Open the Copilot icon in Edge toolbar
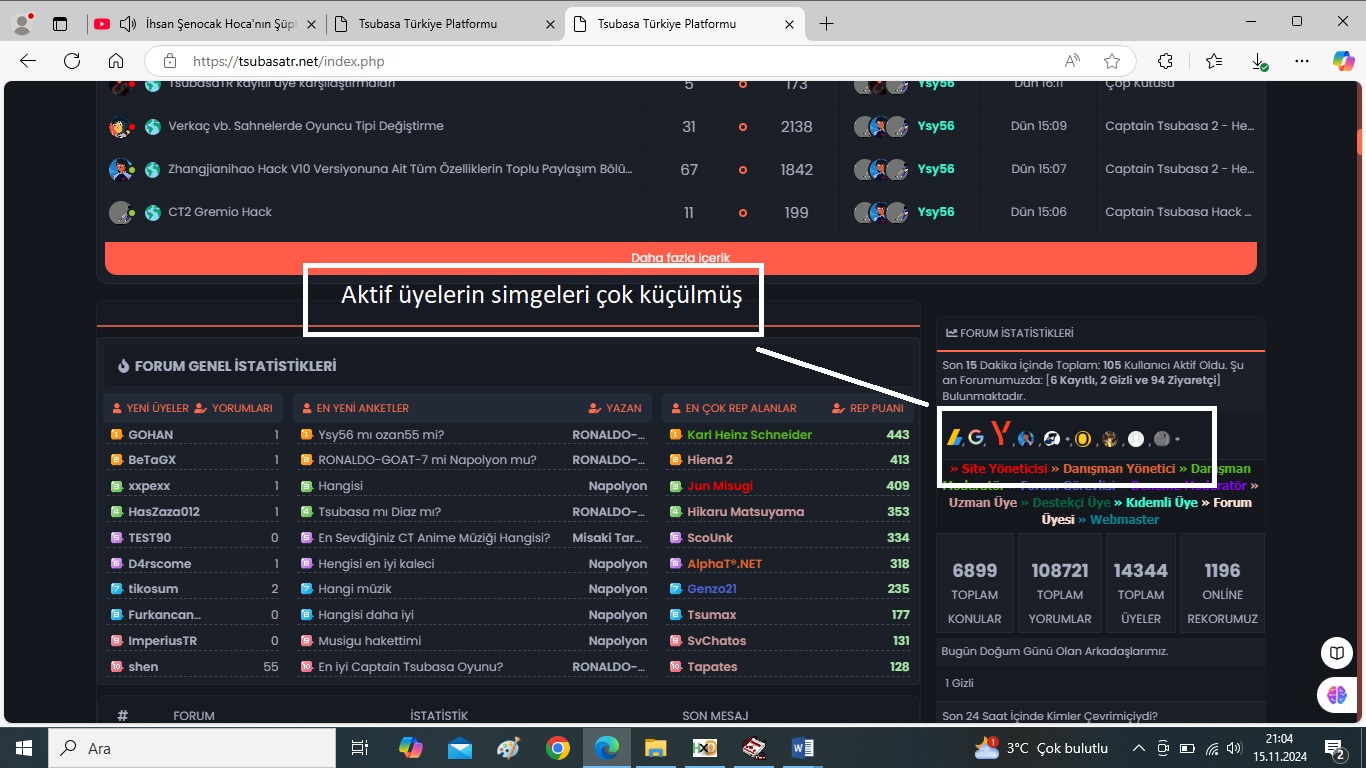 (x=1343, y=61)
